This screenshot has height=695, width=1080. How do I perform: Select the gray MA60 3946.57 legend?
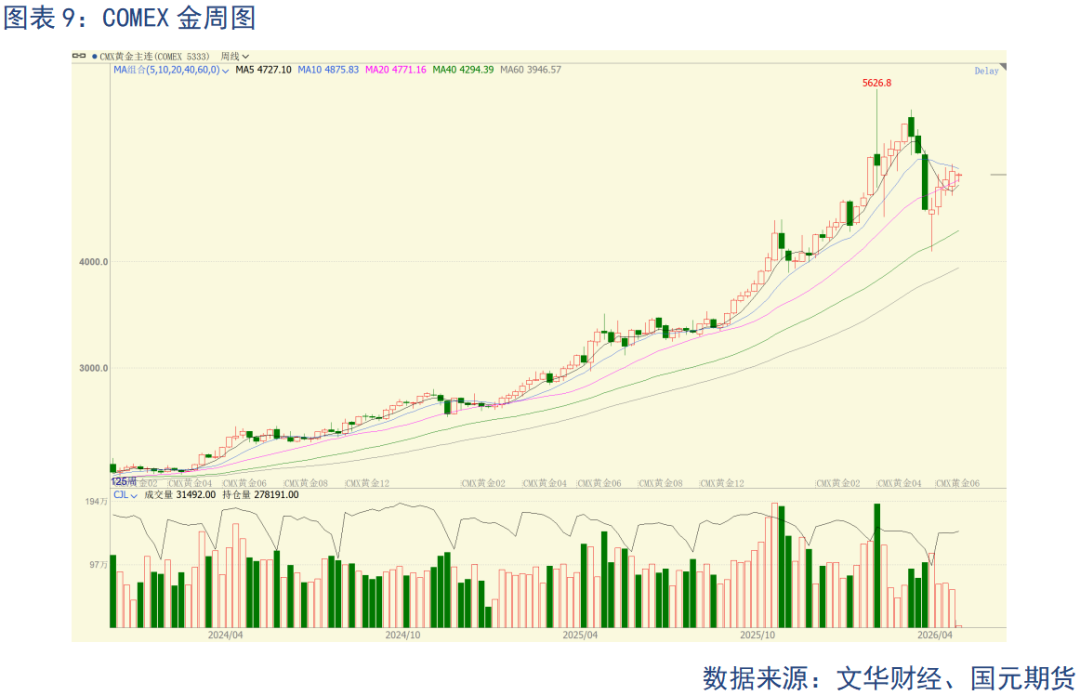531,70
